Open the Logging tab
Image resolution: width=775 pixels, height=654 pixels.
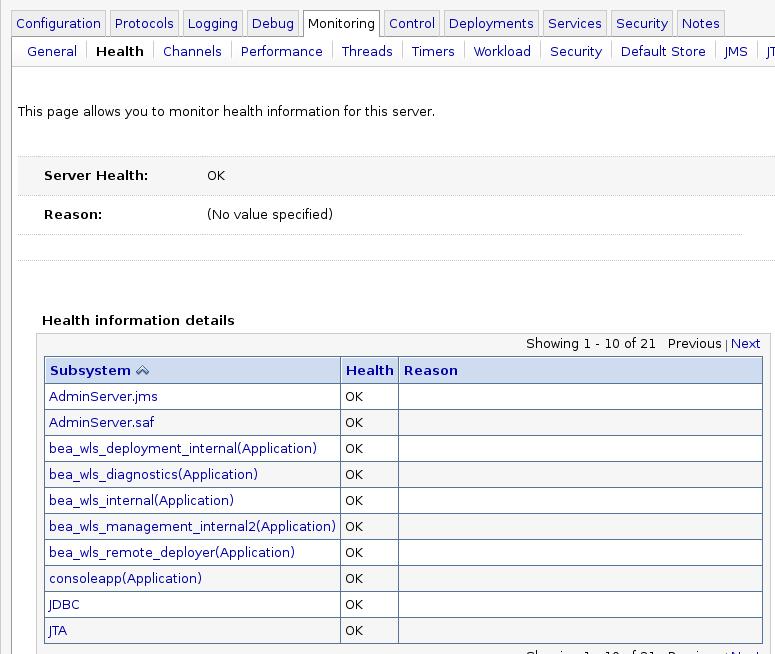(x=213, y=24)
